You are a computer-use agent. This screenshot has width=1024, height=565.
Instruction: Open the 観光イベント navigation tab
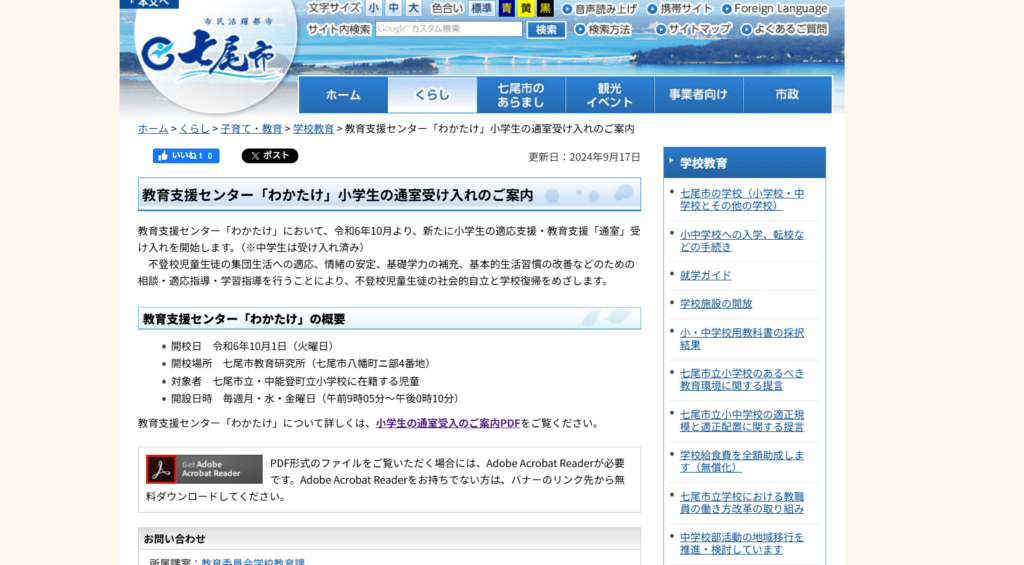click(x=609, y=95)
